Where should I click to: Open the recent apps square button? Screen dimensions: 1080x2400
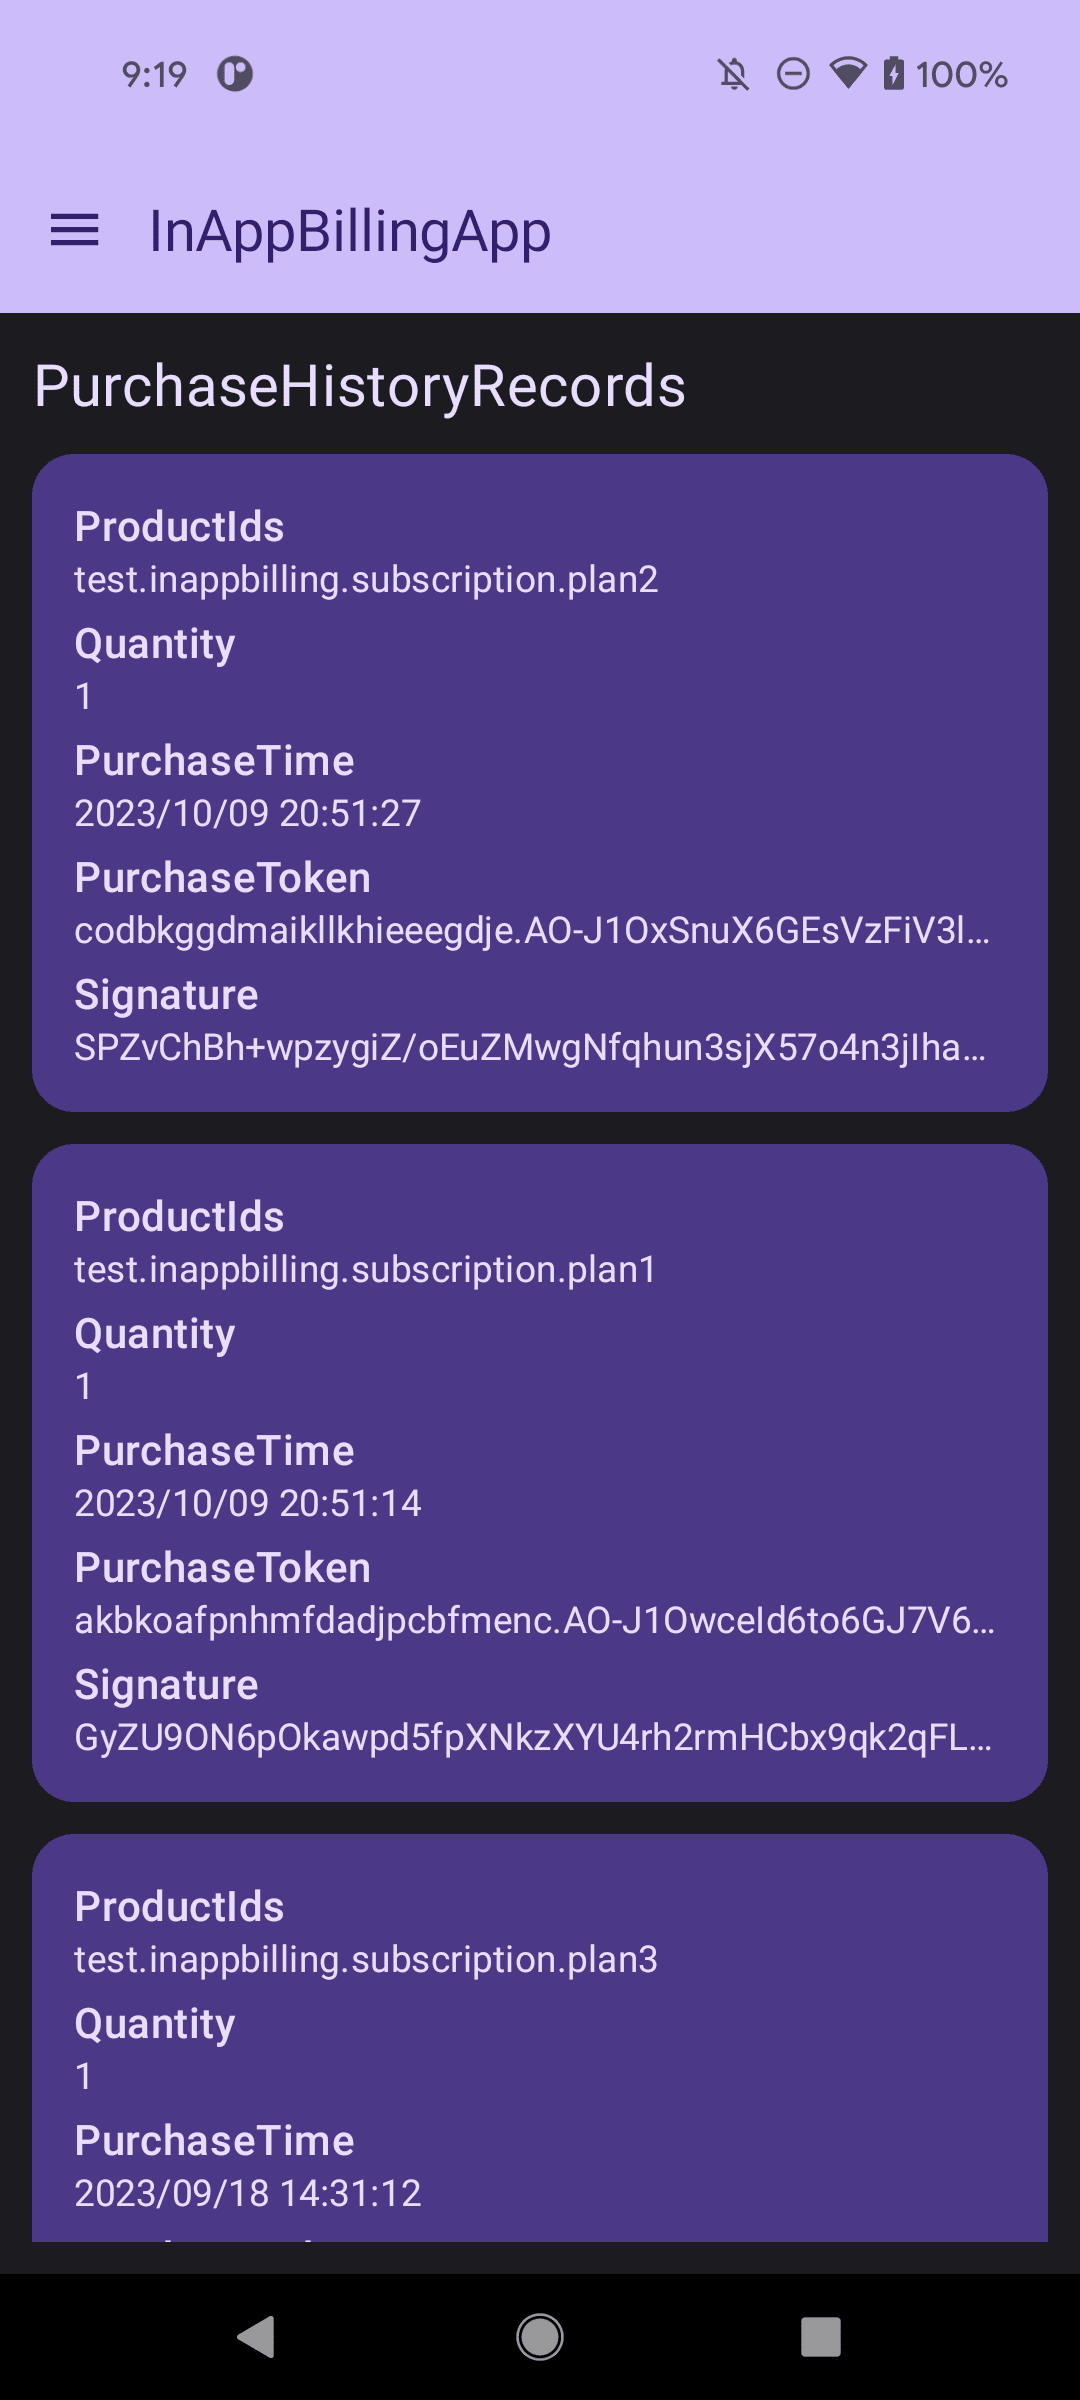click(x=820, y=2337)
